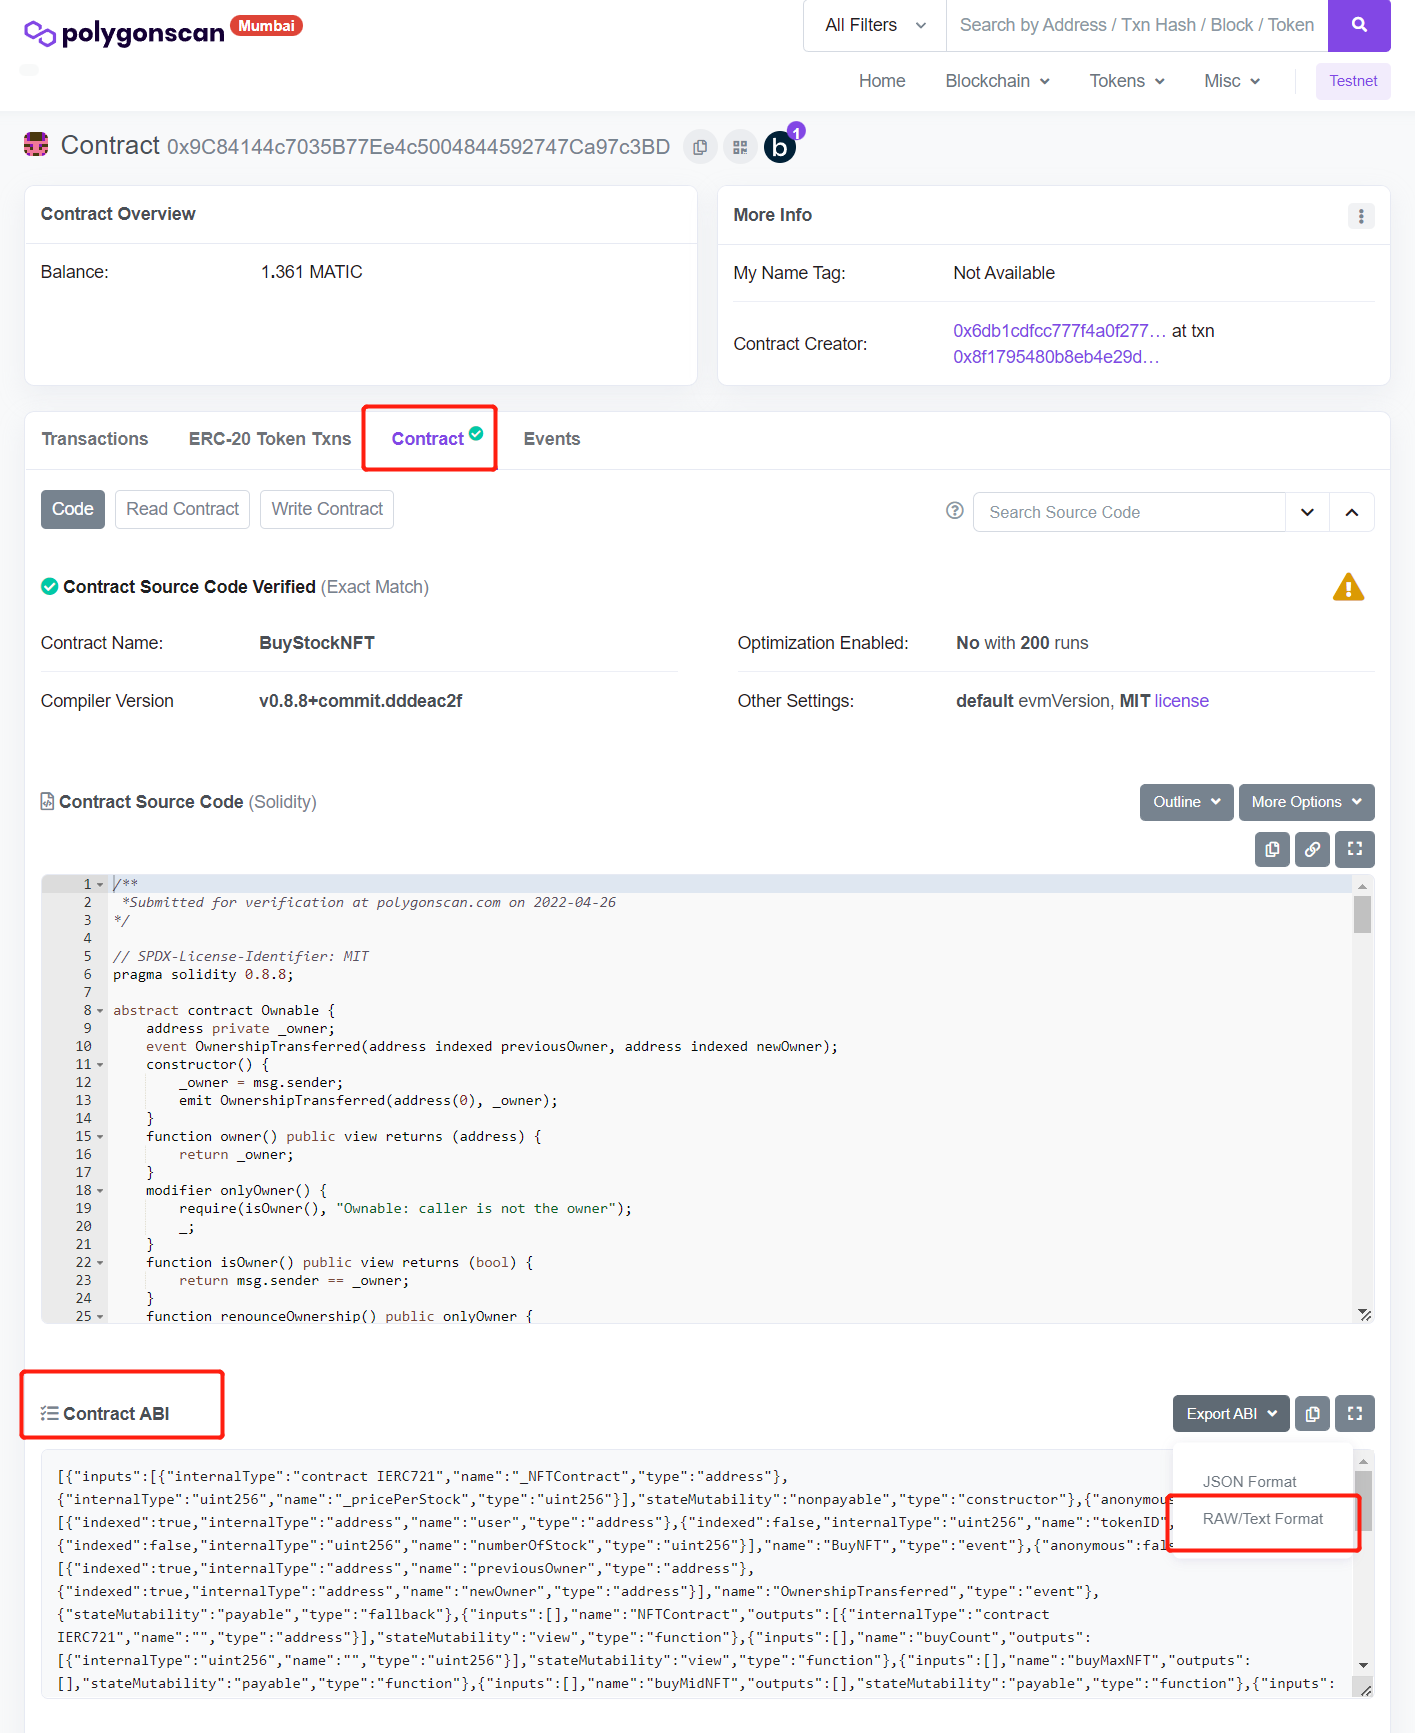Open contract creator address link
Image resolution: width=1415 pixels, height=1733 pixels.
click(x=1060, y=331)
